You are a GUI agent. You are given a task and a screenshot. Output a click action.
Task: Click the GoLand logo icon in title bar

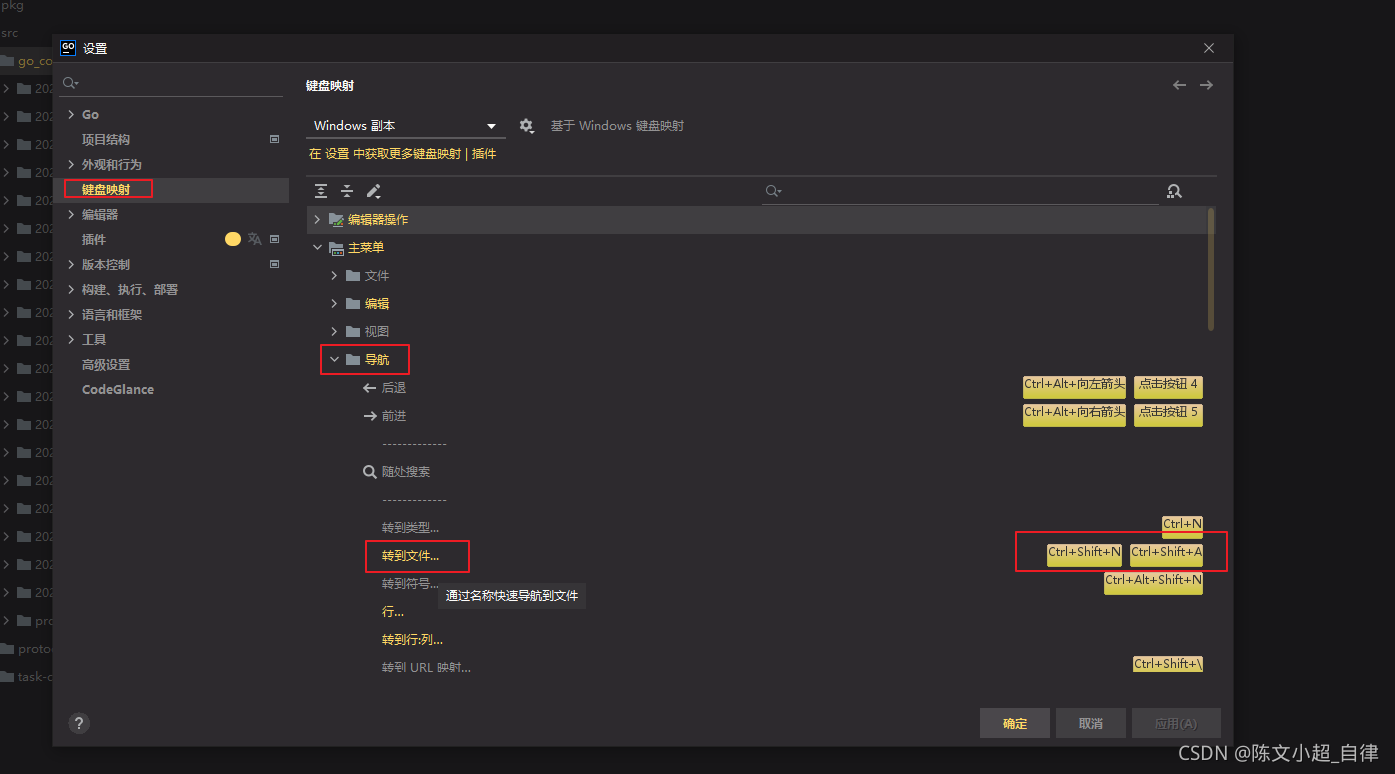point(68,47)
